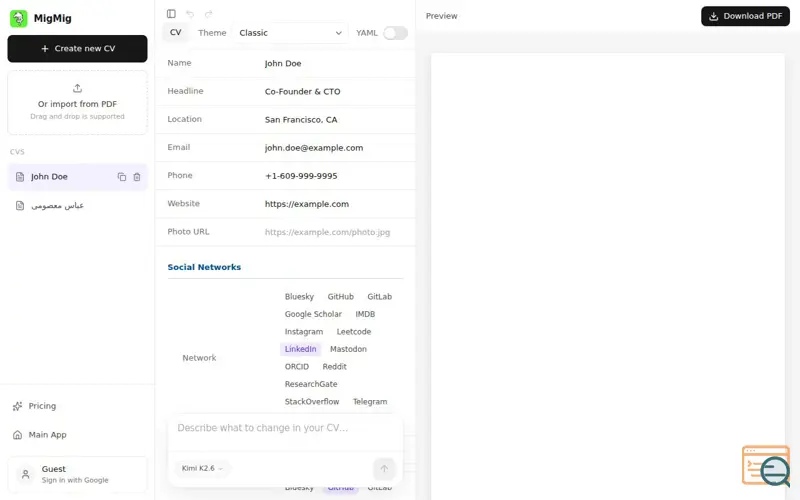
Task: Click the Pricing sparkle icon
Action: click(x=17, y=406)
